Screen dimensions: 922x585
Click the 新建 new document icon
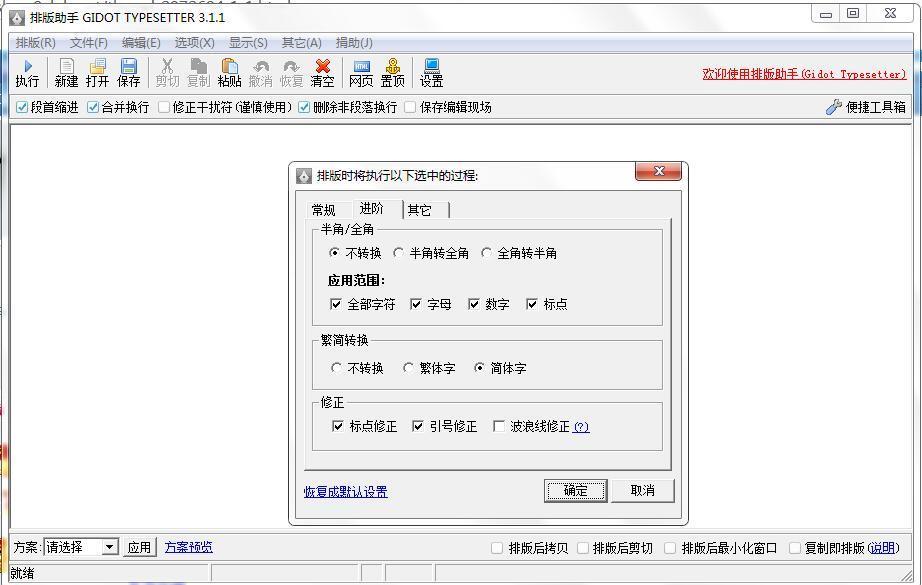(66, 73)
